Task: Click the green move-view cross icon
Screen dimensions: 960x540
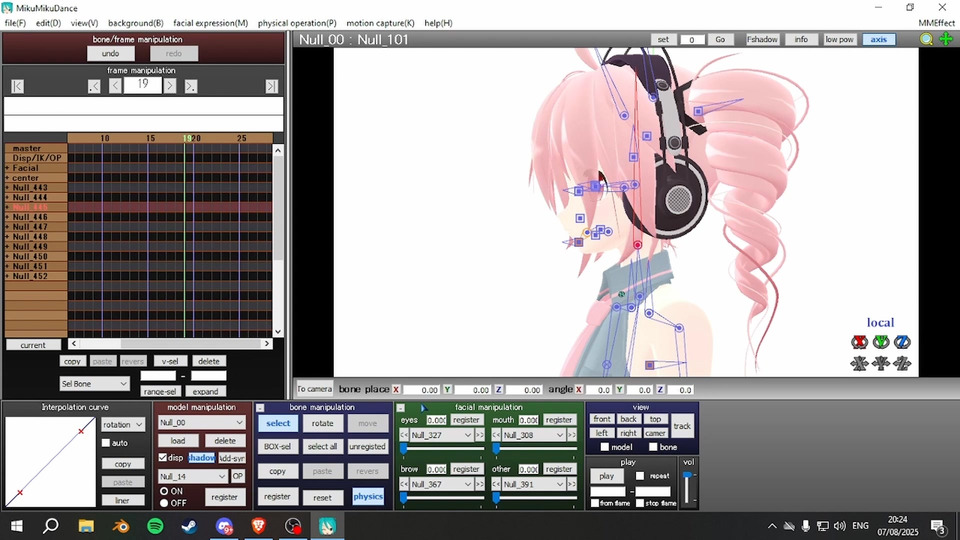Action: [x=946, y=39]
